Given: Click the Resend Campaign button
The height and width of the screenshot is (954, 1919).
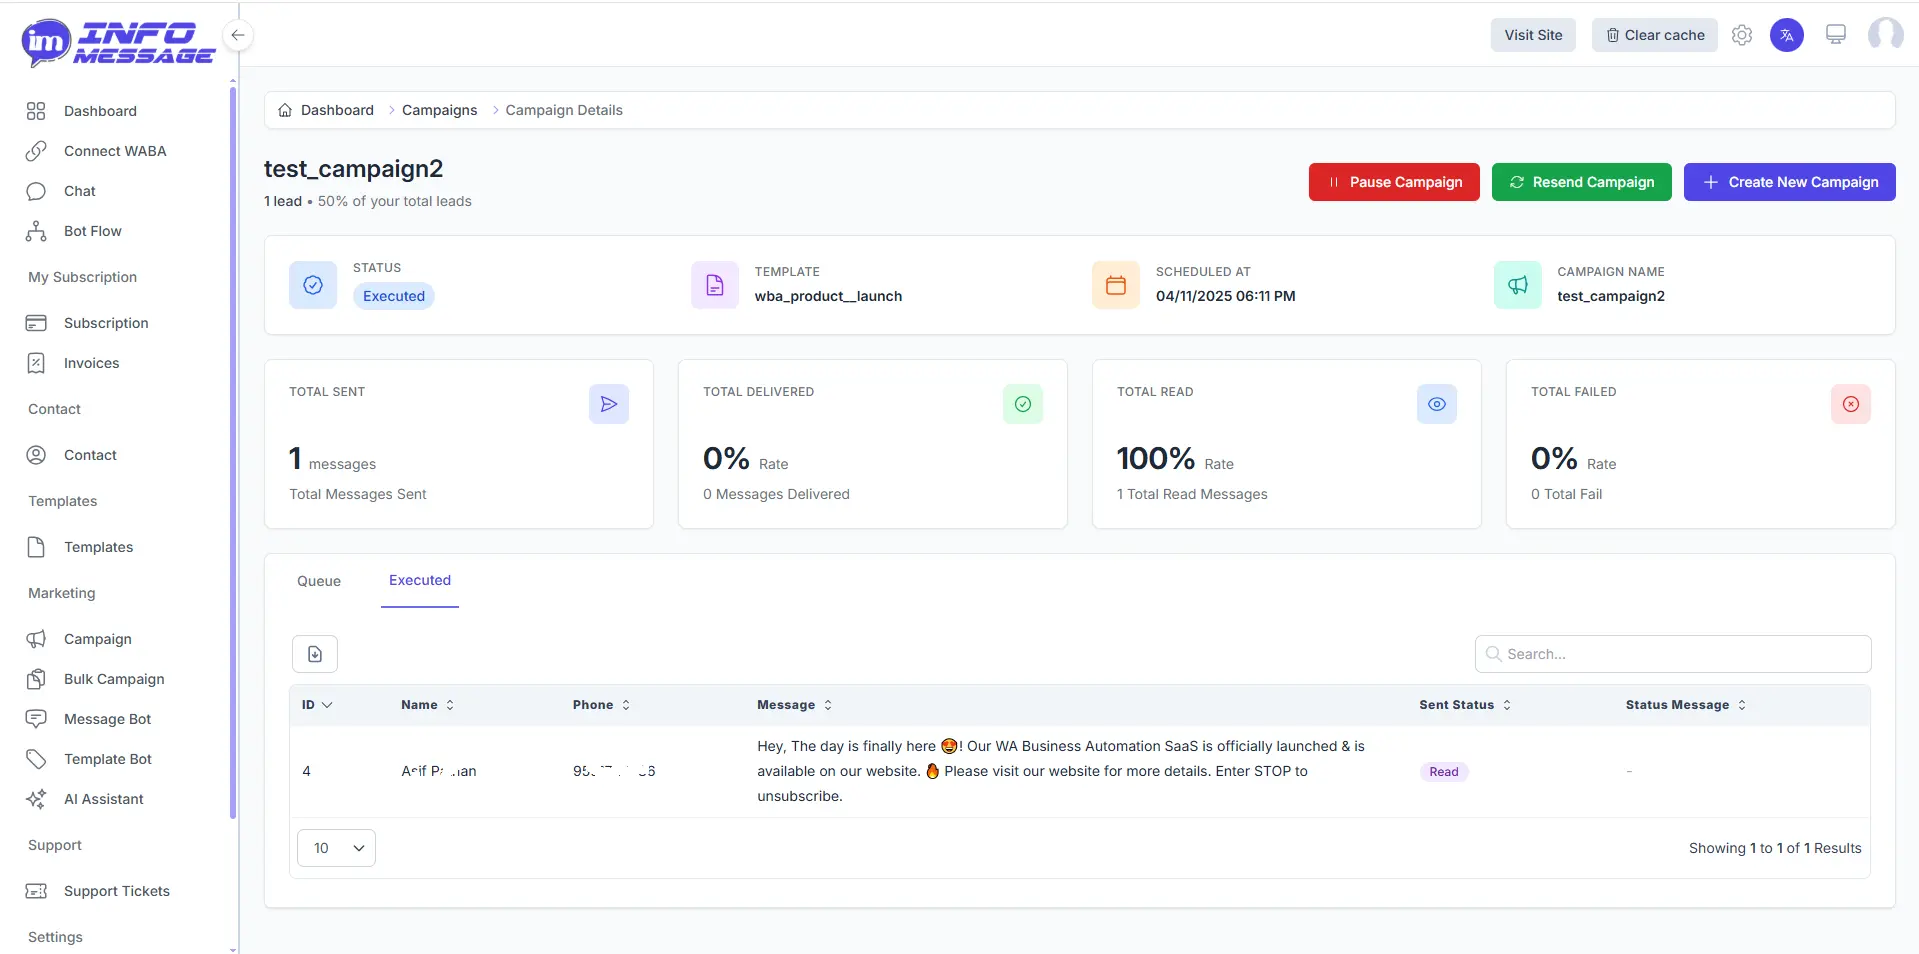Looking at the screenshot, I should tap(1581, 182).
